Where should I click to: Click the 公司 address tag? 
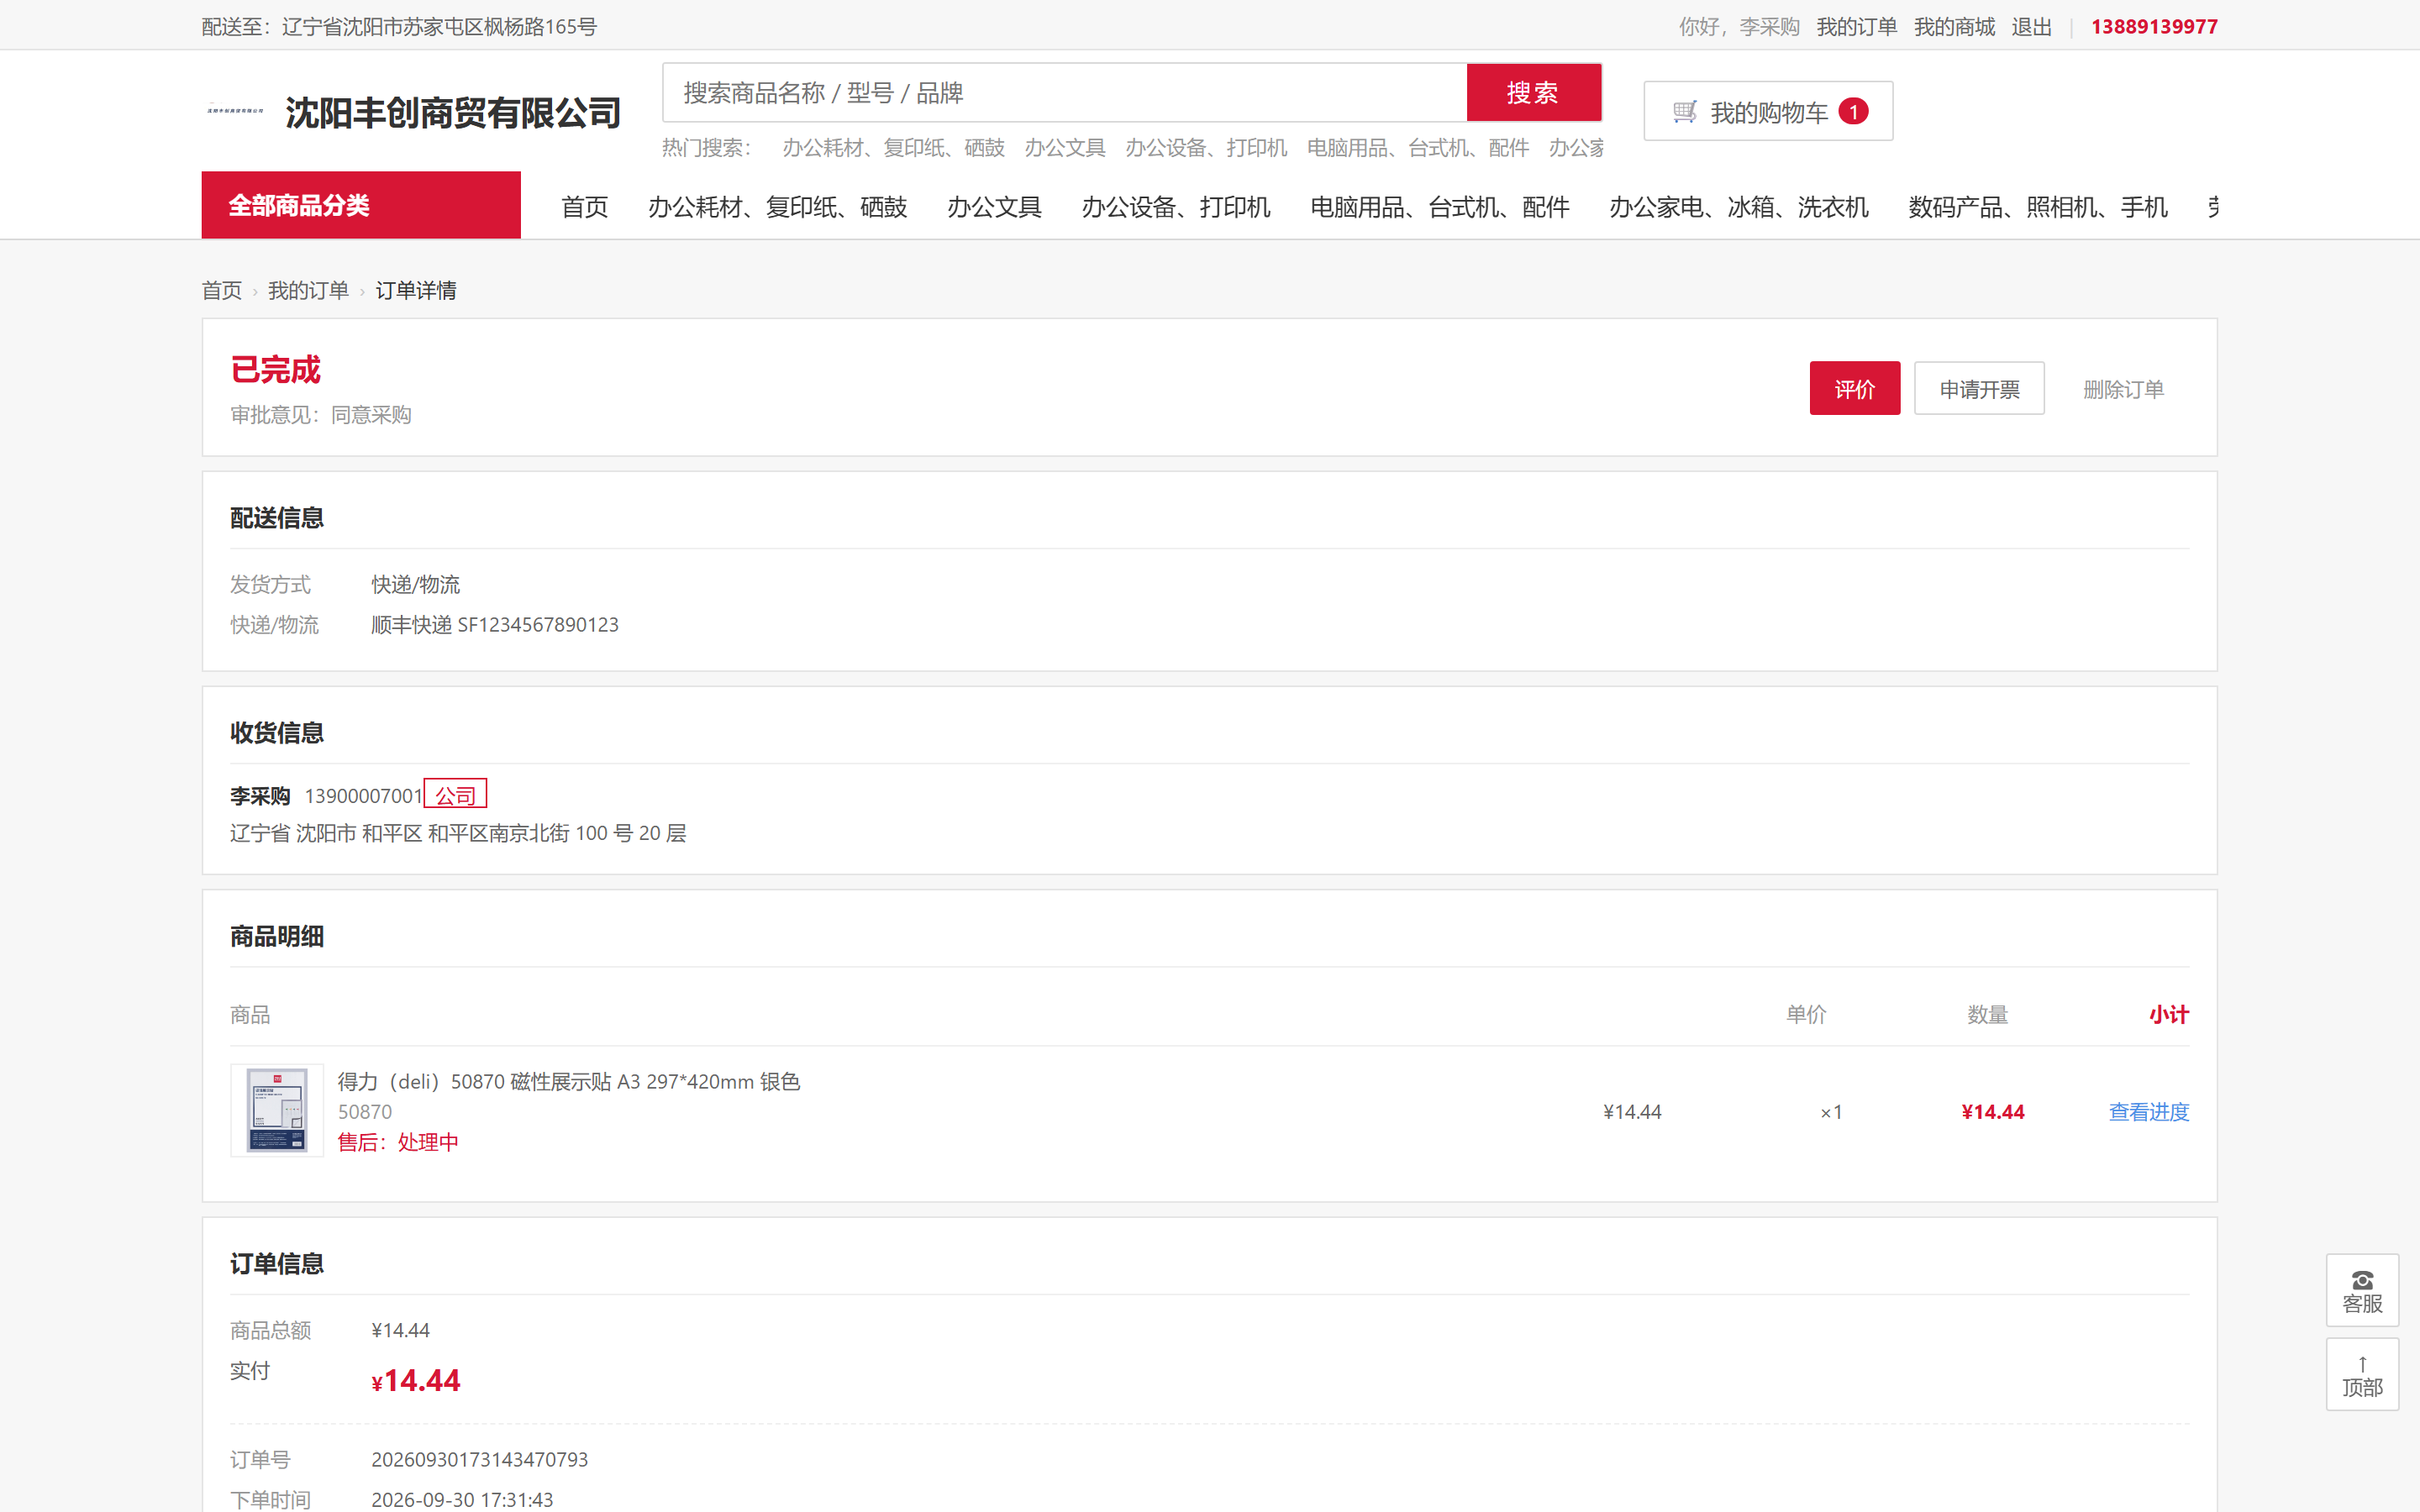click(455, 794)
